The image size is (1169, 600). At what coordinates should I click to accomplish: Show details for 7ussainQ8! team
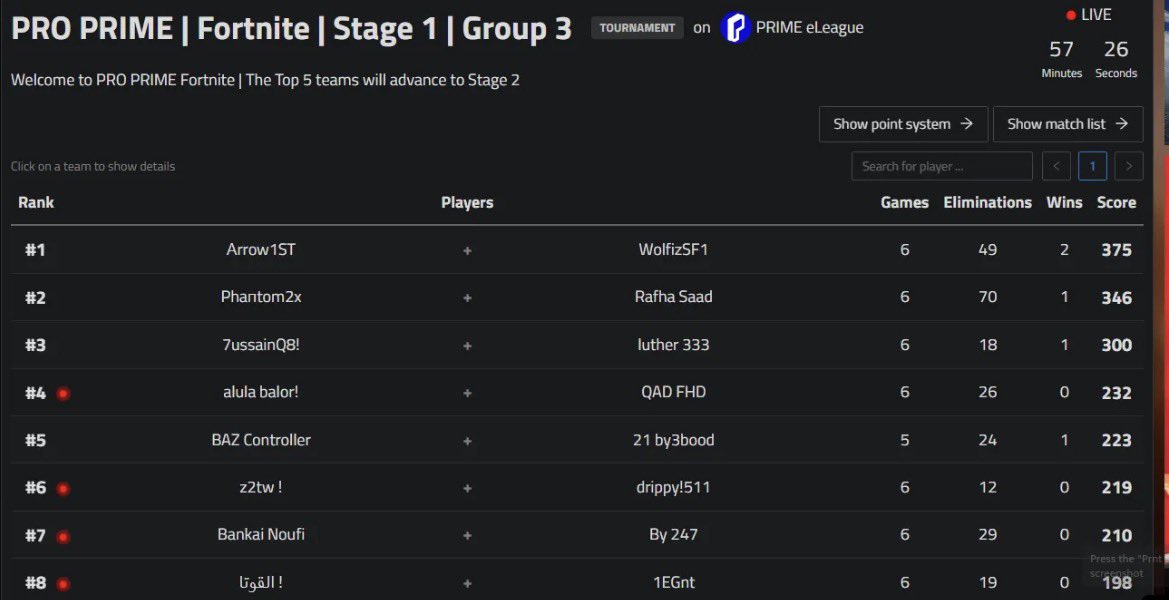click(x=577, y=345)
